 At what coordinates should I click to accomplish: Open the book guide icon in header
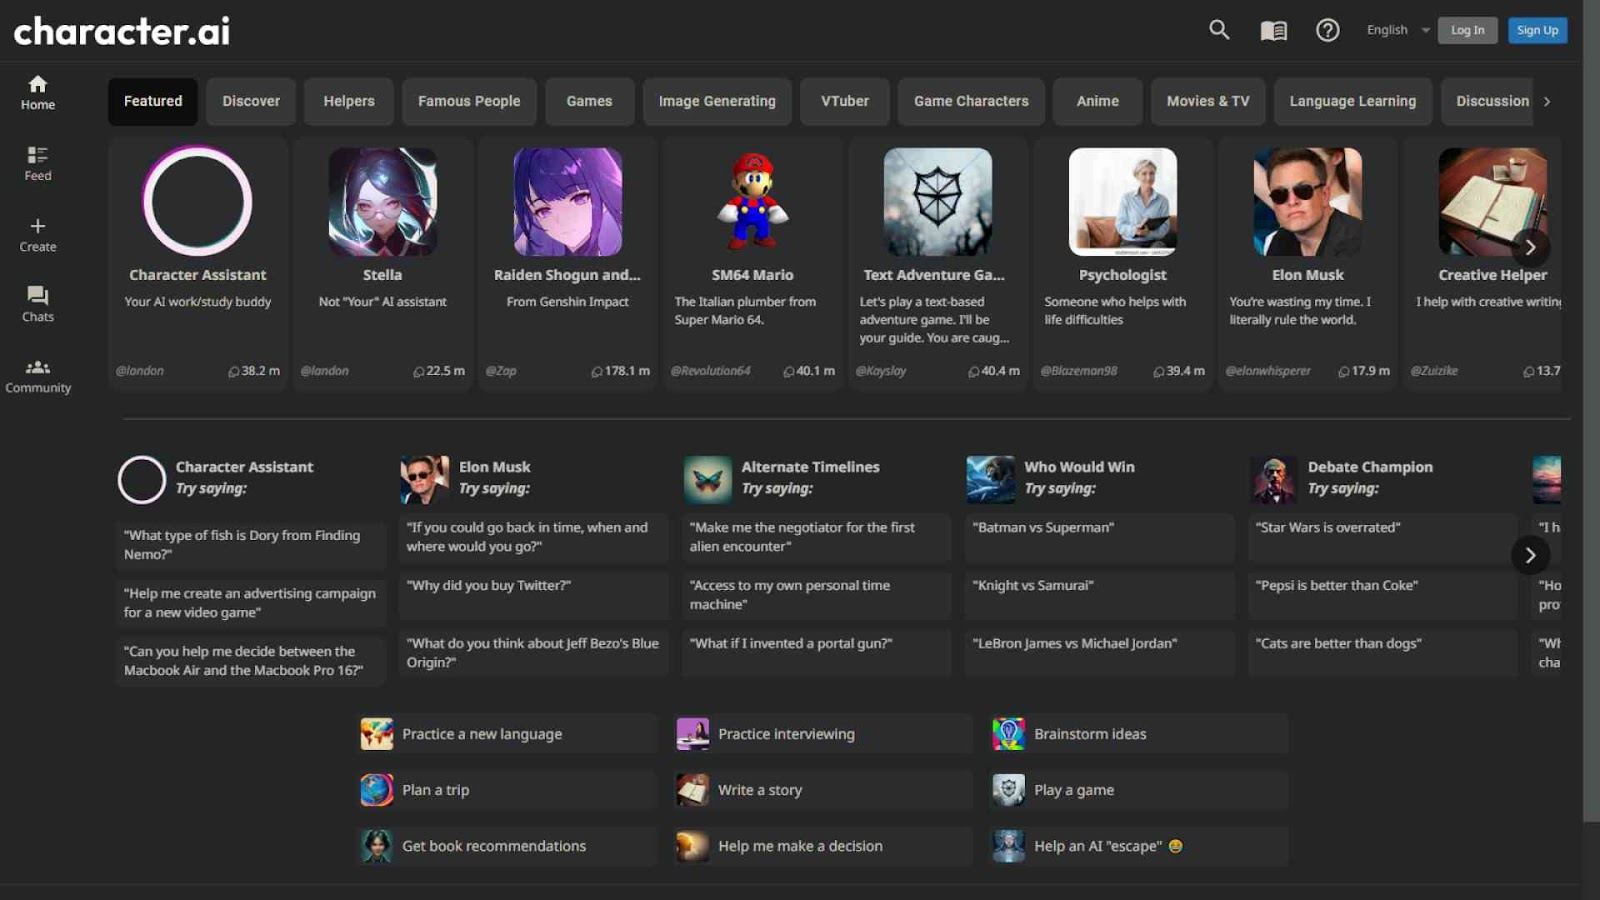point(1273,31)
